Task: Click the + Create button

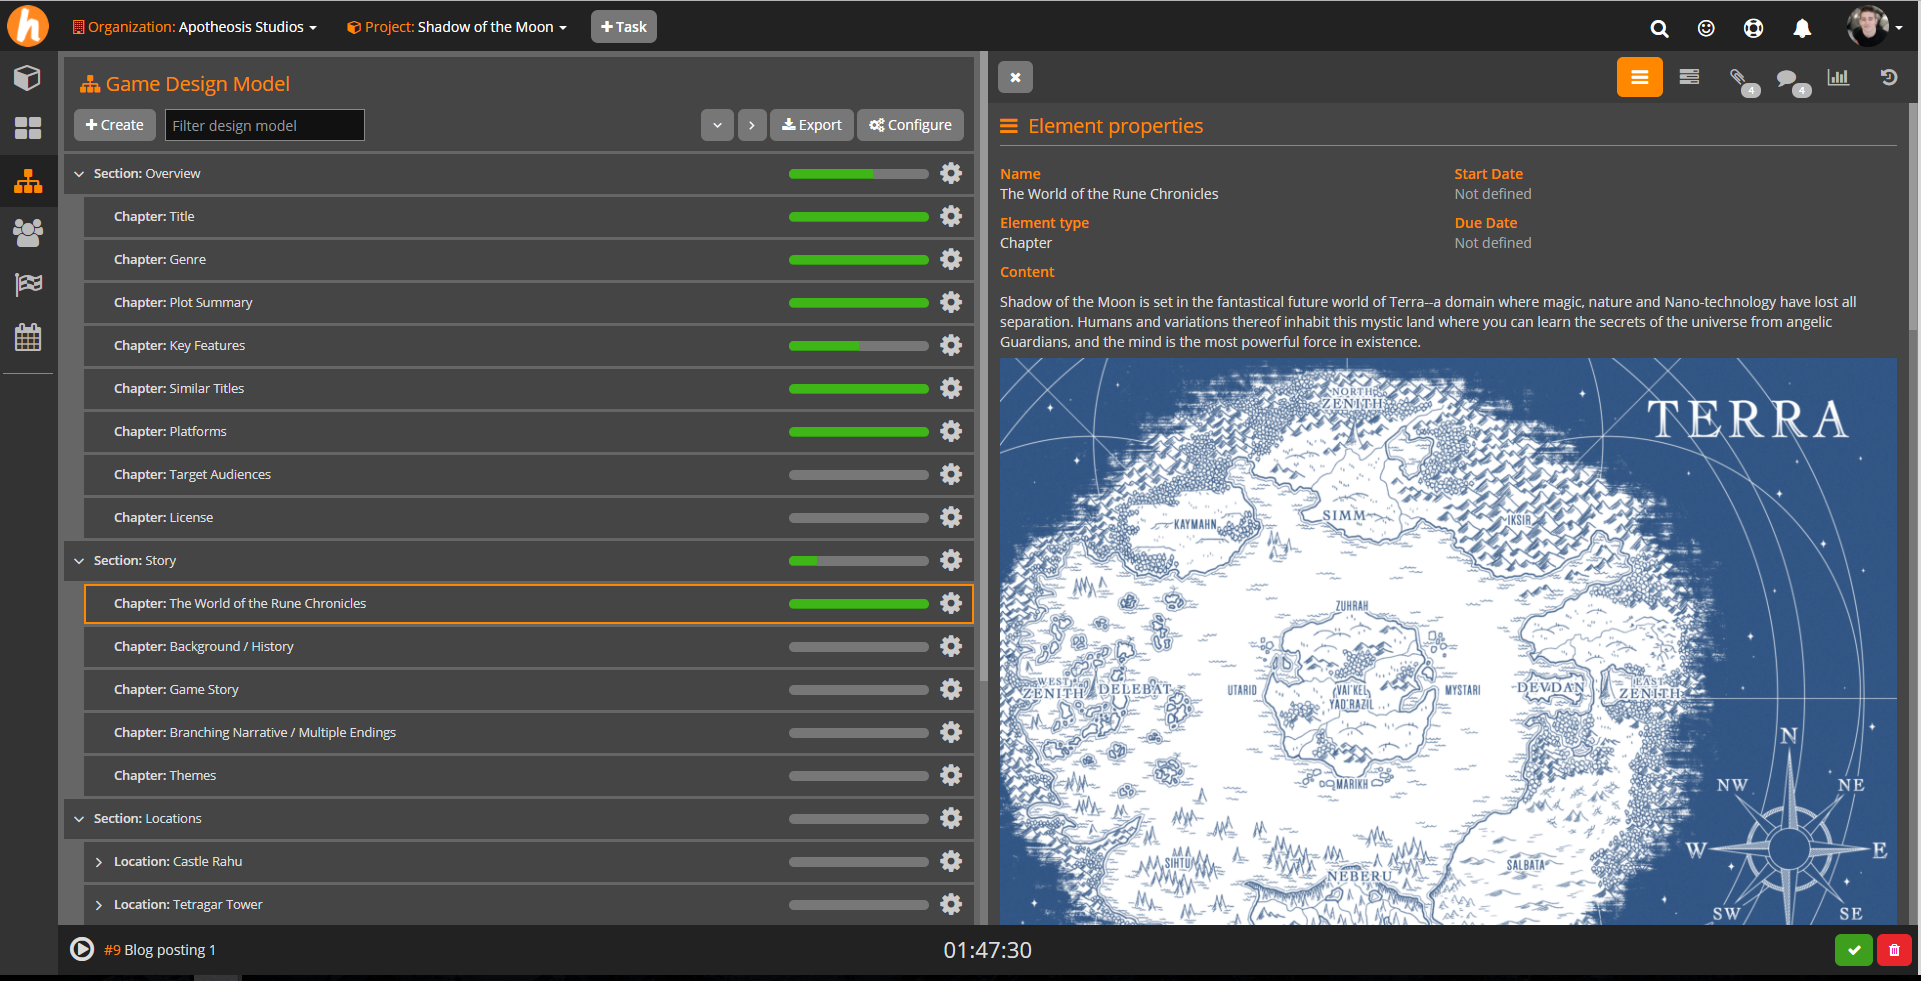Action: 115,125
